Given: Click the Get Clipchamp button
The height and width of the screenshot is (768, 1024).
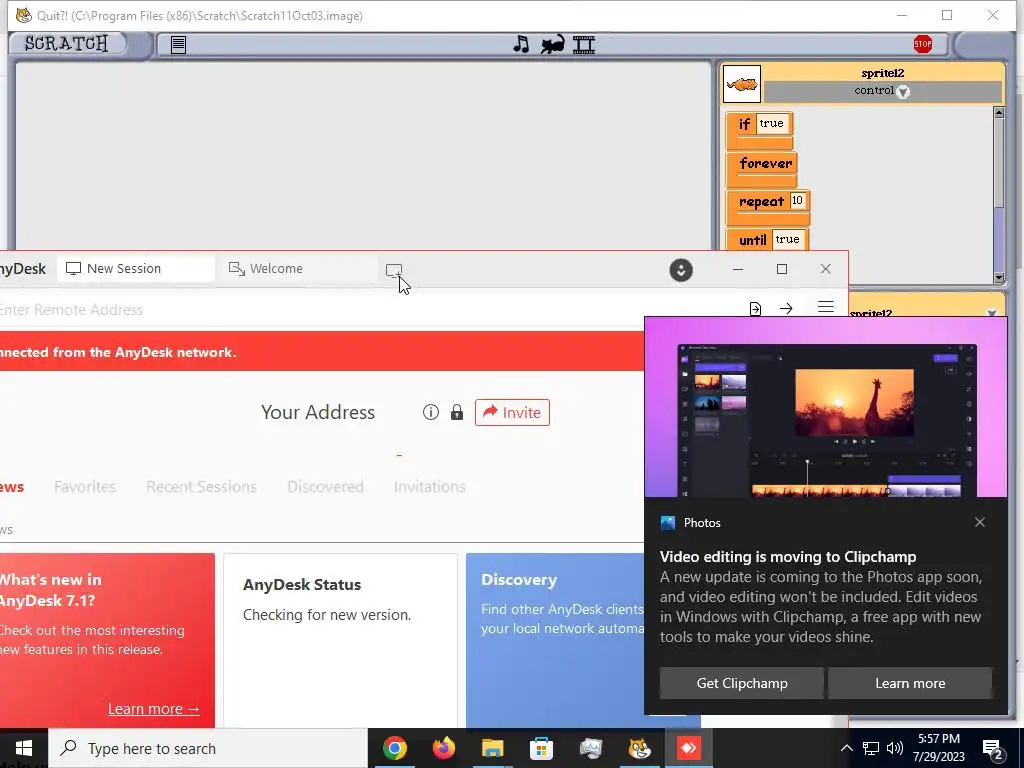Looking at the screenshot, I should click(x=742, y=683).
